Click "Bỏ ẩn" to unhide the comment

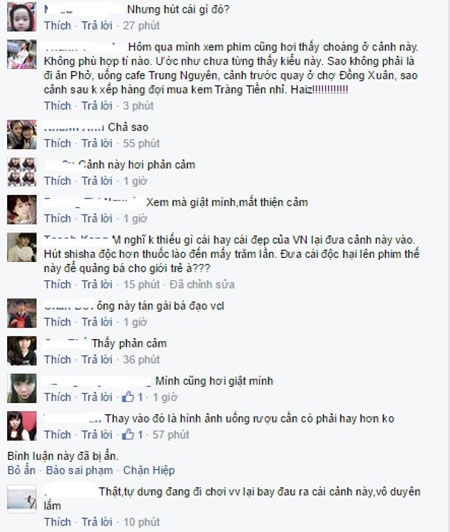(x=21, y=470)
